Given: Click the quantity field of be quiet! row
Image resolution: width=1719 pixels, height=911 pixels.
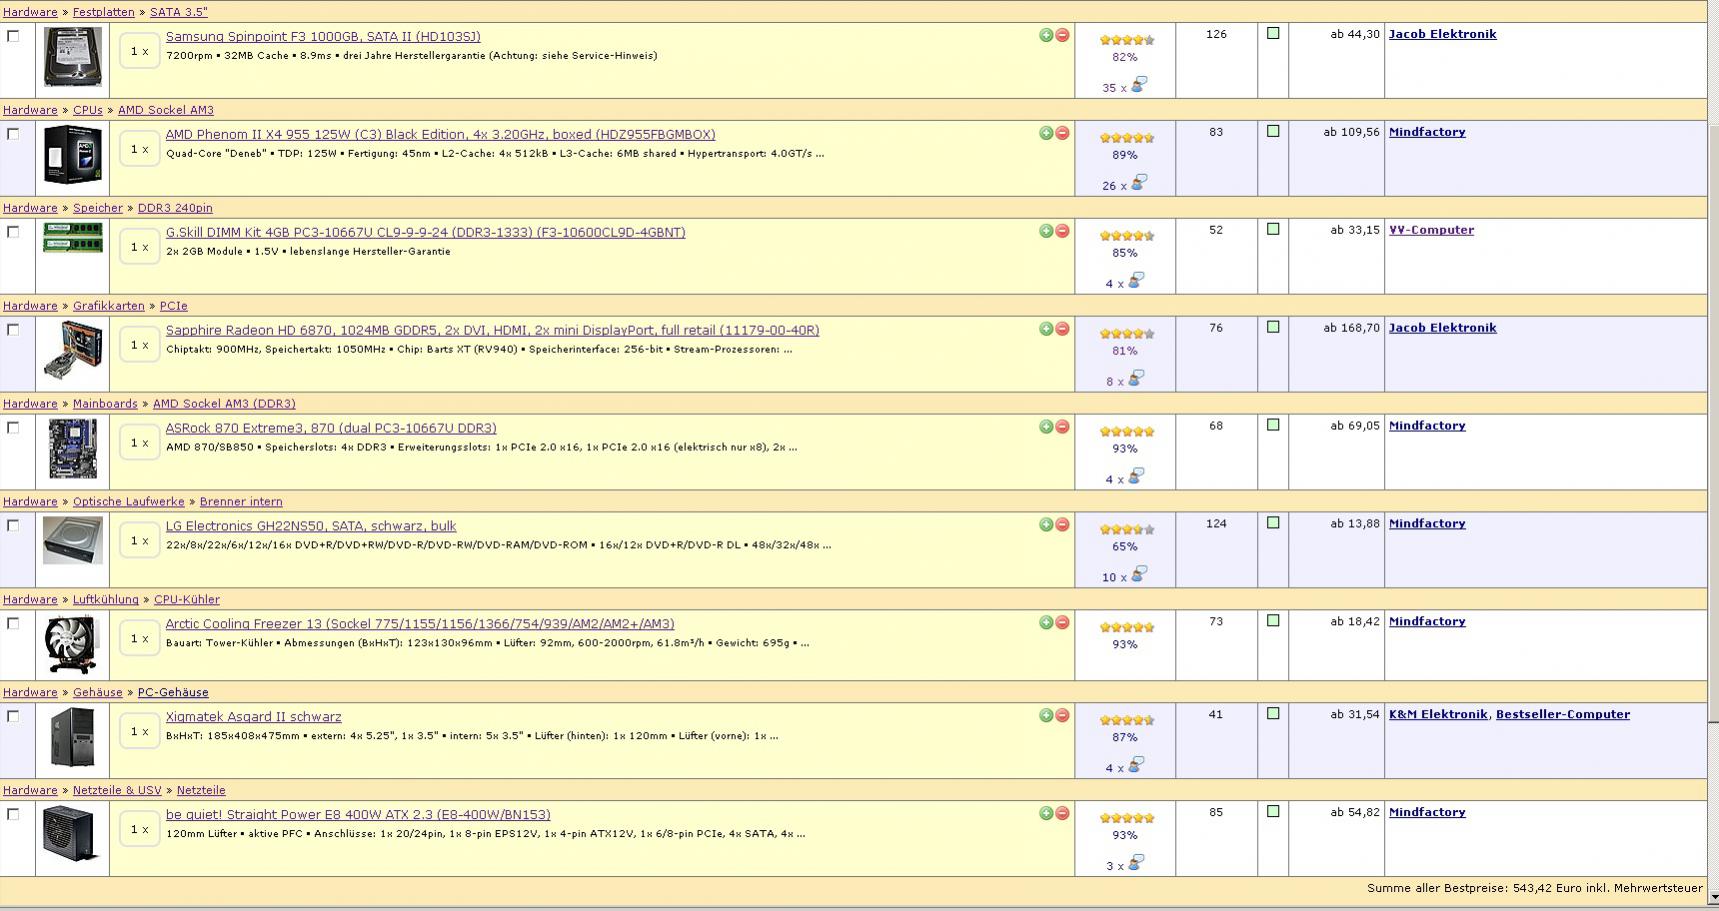Looking at the screenshot, I should coord(140,829).
